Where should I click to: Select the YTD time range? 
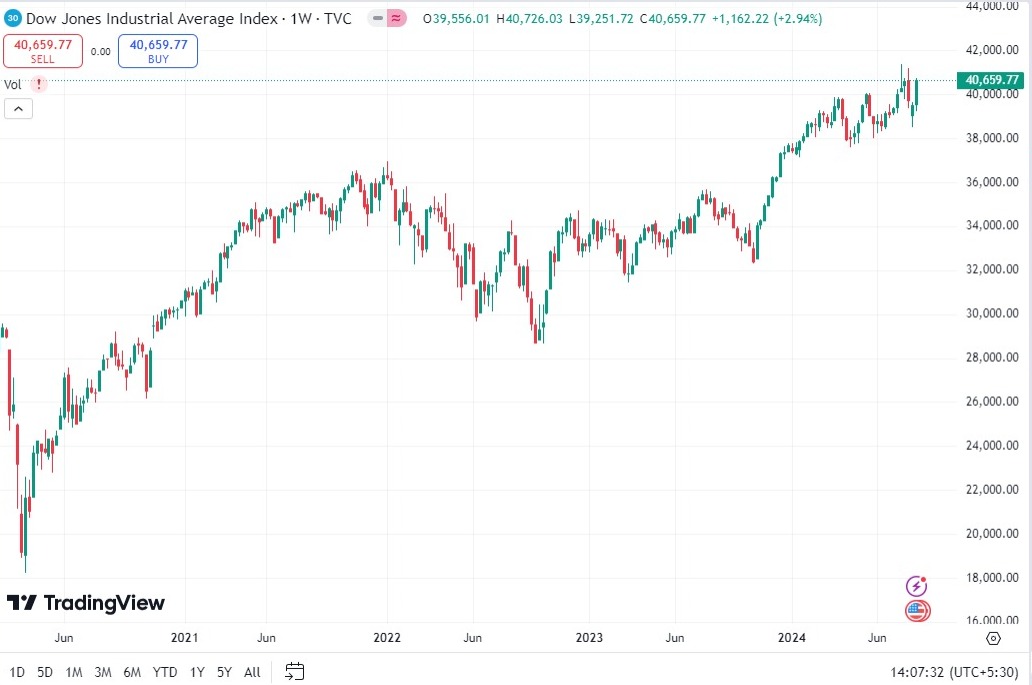point(165,672)
